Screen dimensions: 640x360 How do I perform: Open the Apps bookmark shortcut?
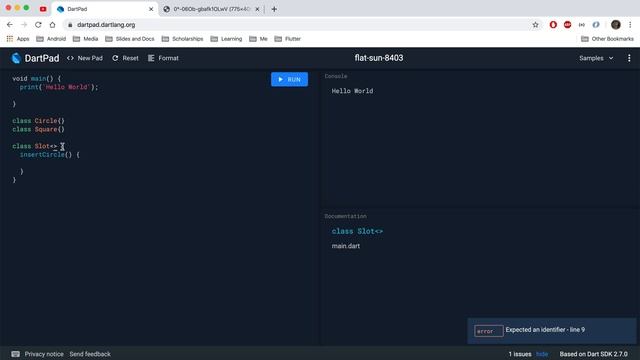tap(18, 39)
